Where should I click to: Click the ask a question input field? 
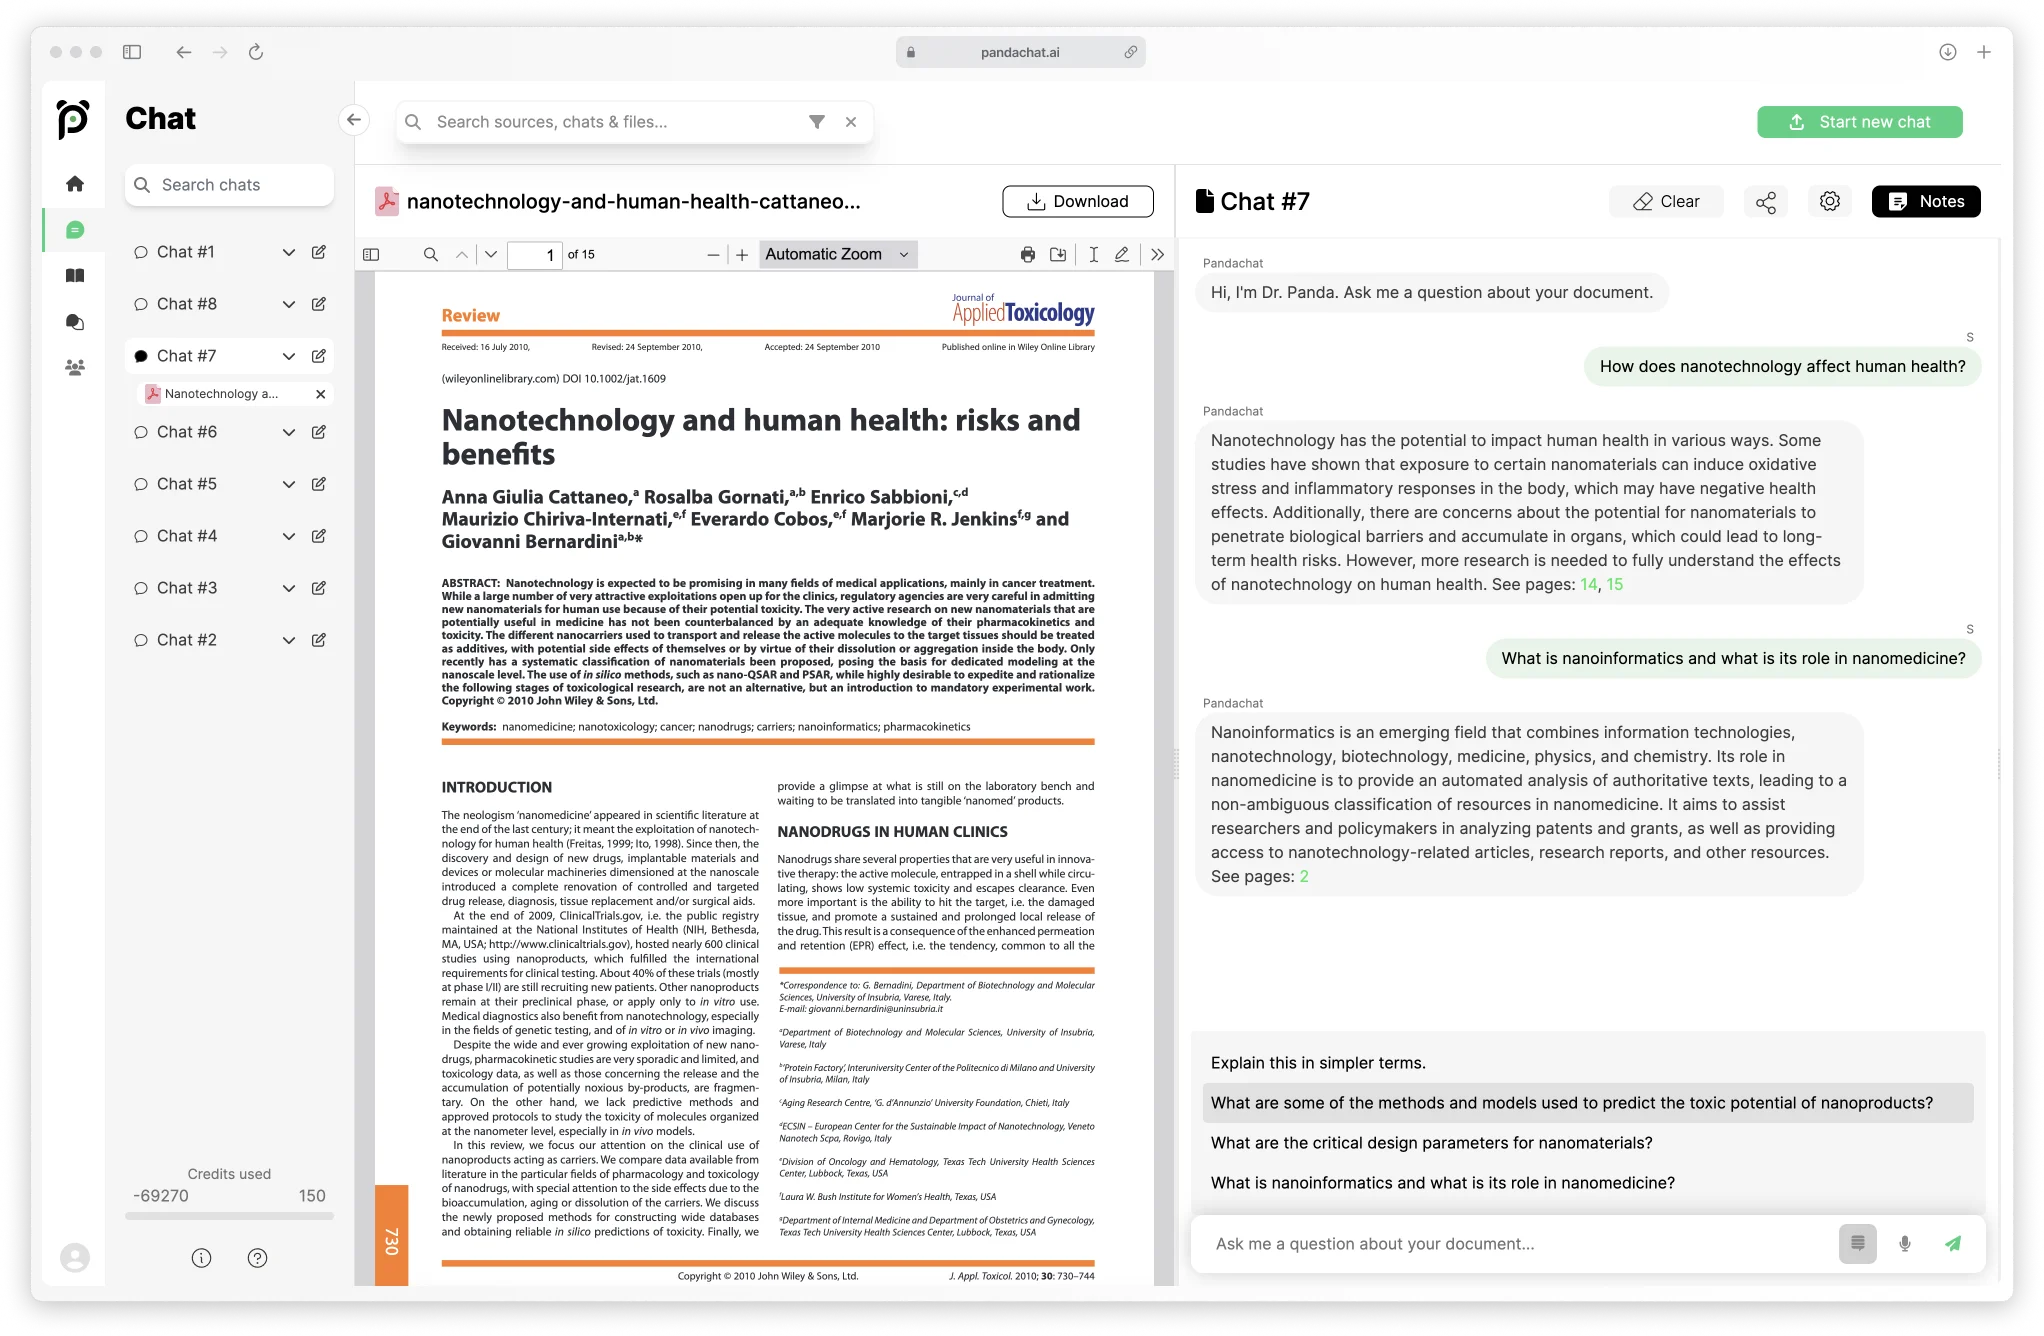coord(1515,1244)
